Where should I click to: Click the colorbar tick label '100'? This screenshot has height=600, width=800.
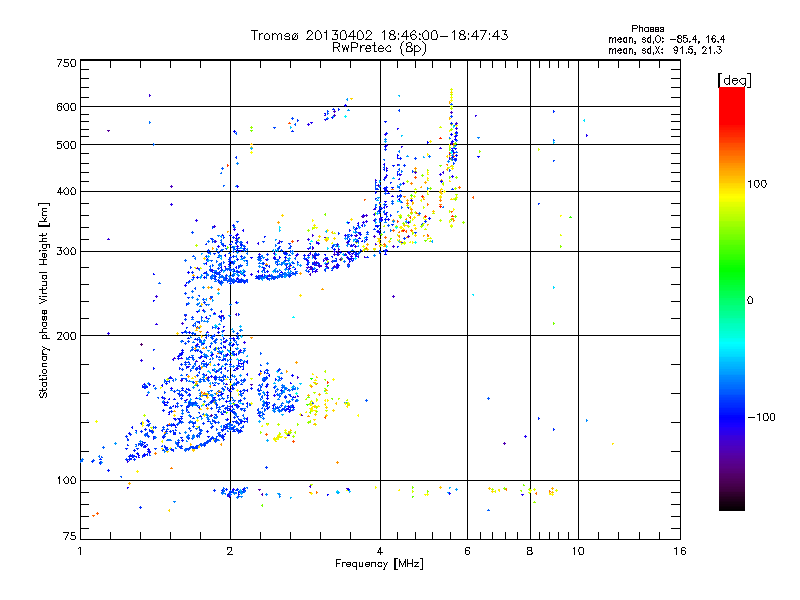coord(757,184)
